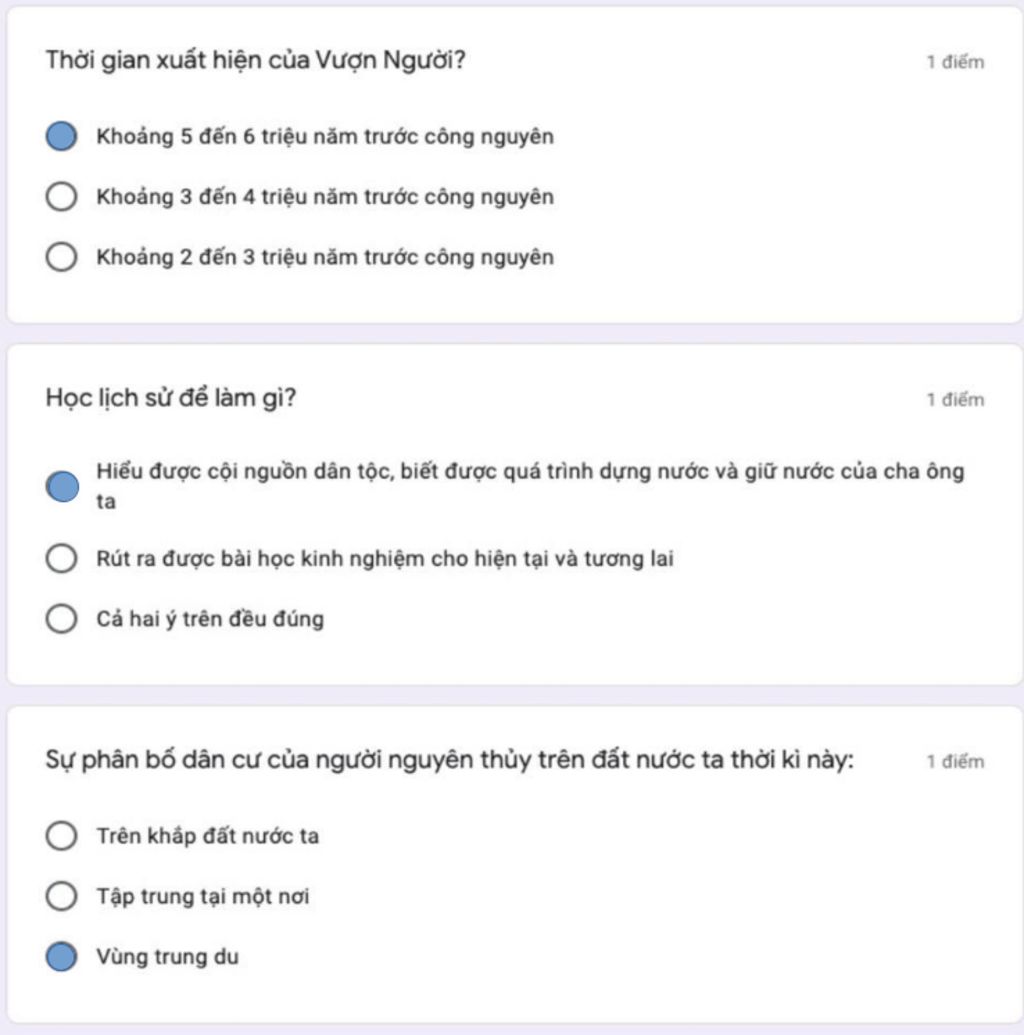Click the selected 'Khoảng 5 đến 6 triệu năm' radio
The width and height of the screenshot is (1024, 1035).
(62, 137)
